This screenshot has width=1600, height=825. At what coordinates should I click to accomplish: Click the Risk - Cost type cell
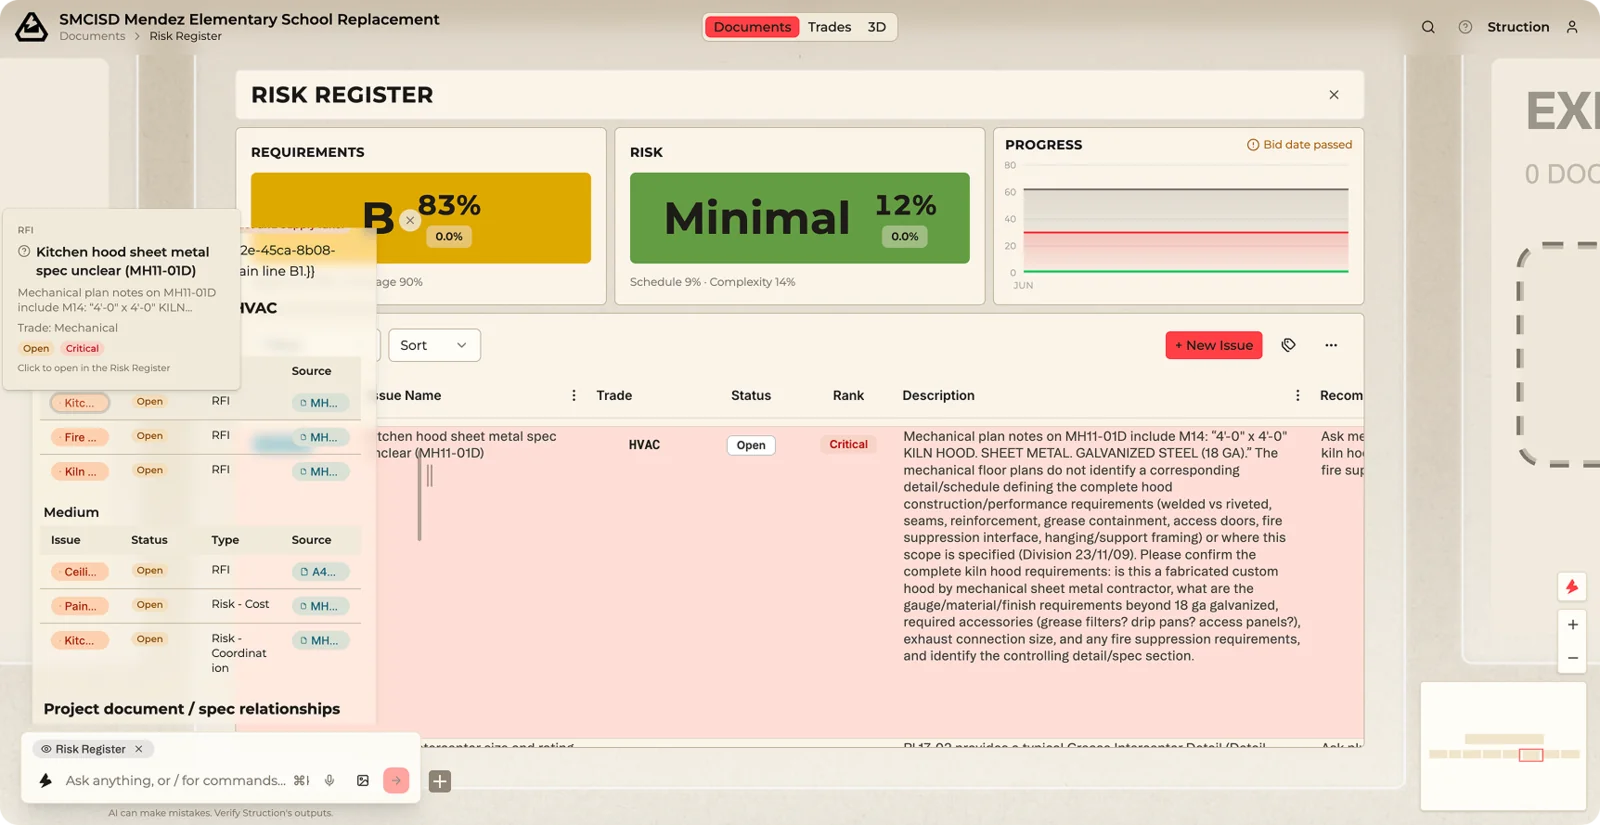coord(240,604)
